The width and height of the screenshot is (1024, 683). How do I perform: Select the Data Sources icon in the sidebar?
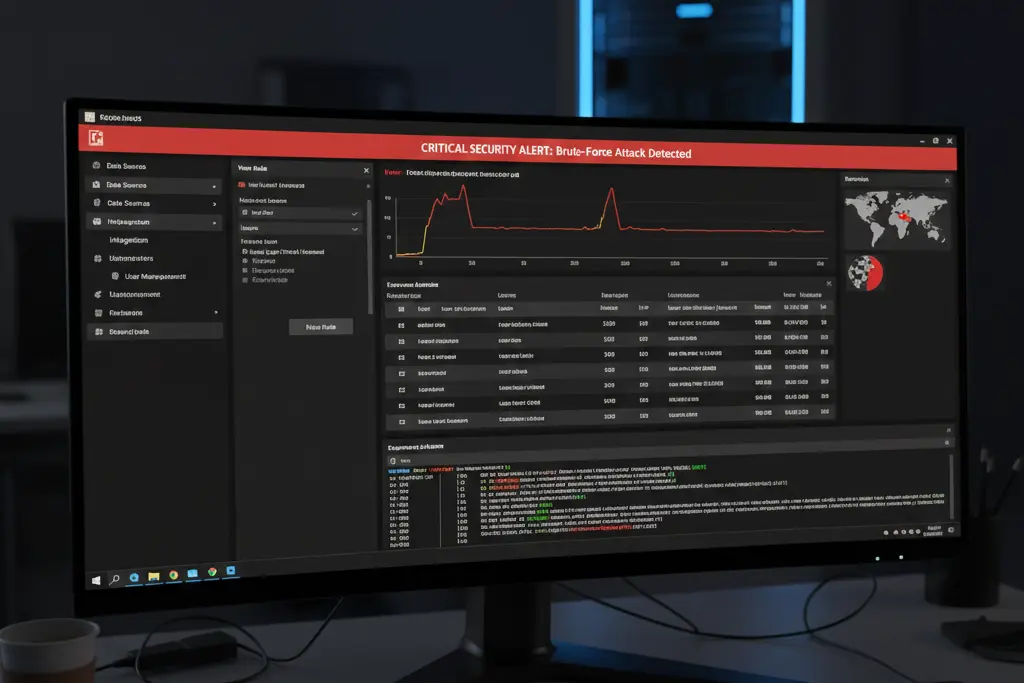[x=96, y=166]
